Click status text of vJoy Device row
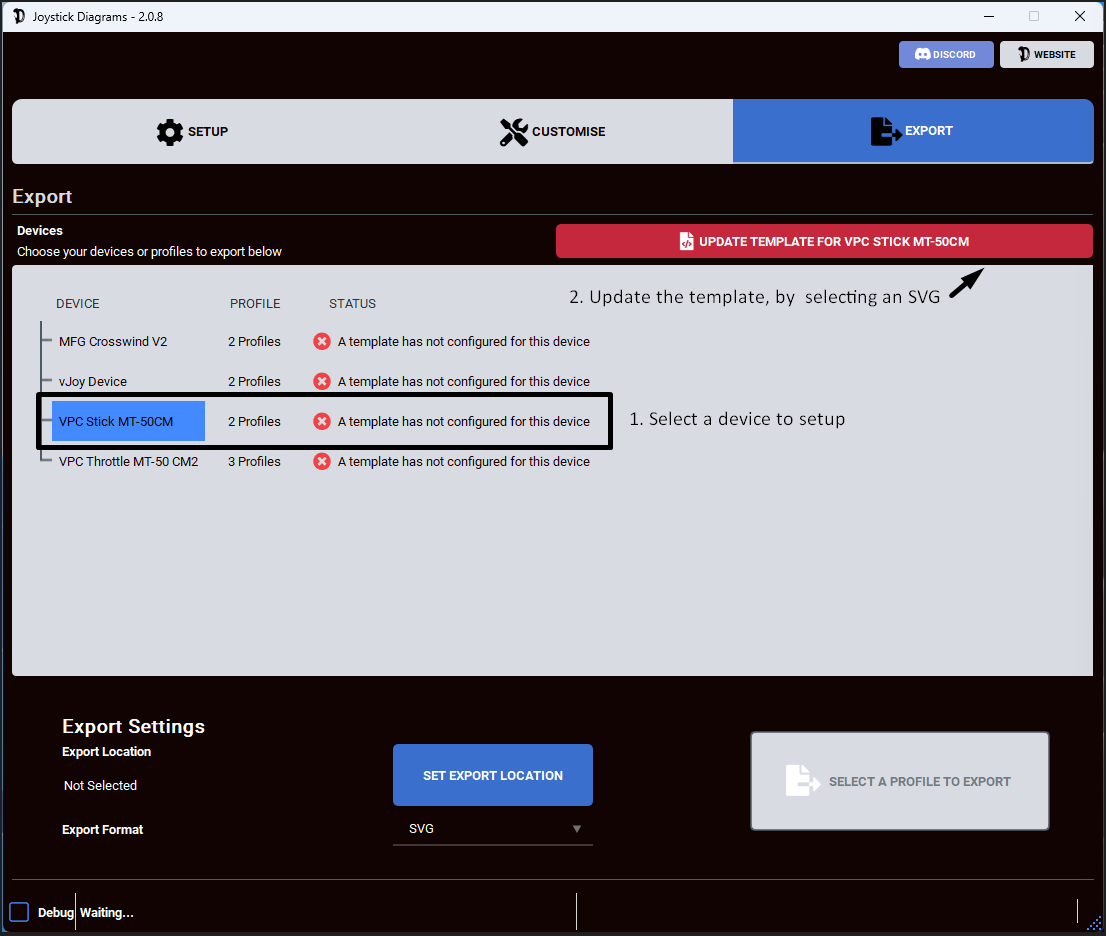This screenshot has width=1106, height=936. pyautogui.click(x=463, y=382)
